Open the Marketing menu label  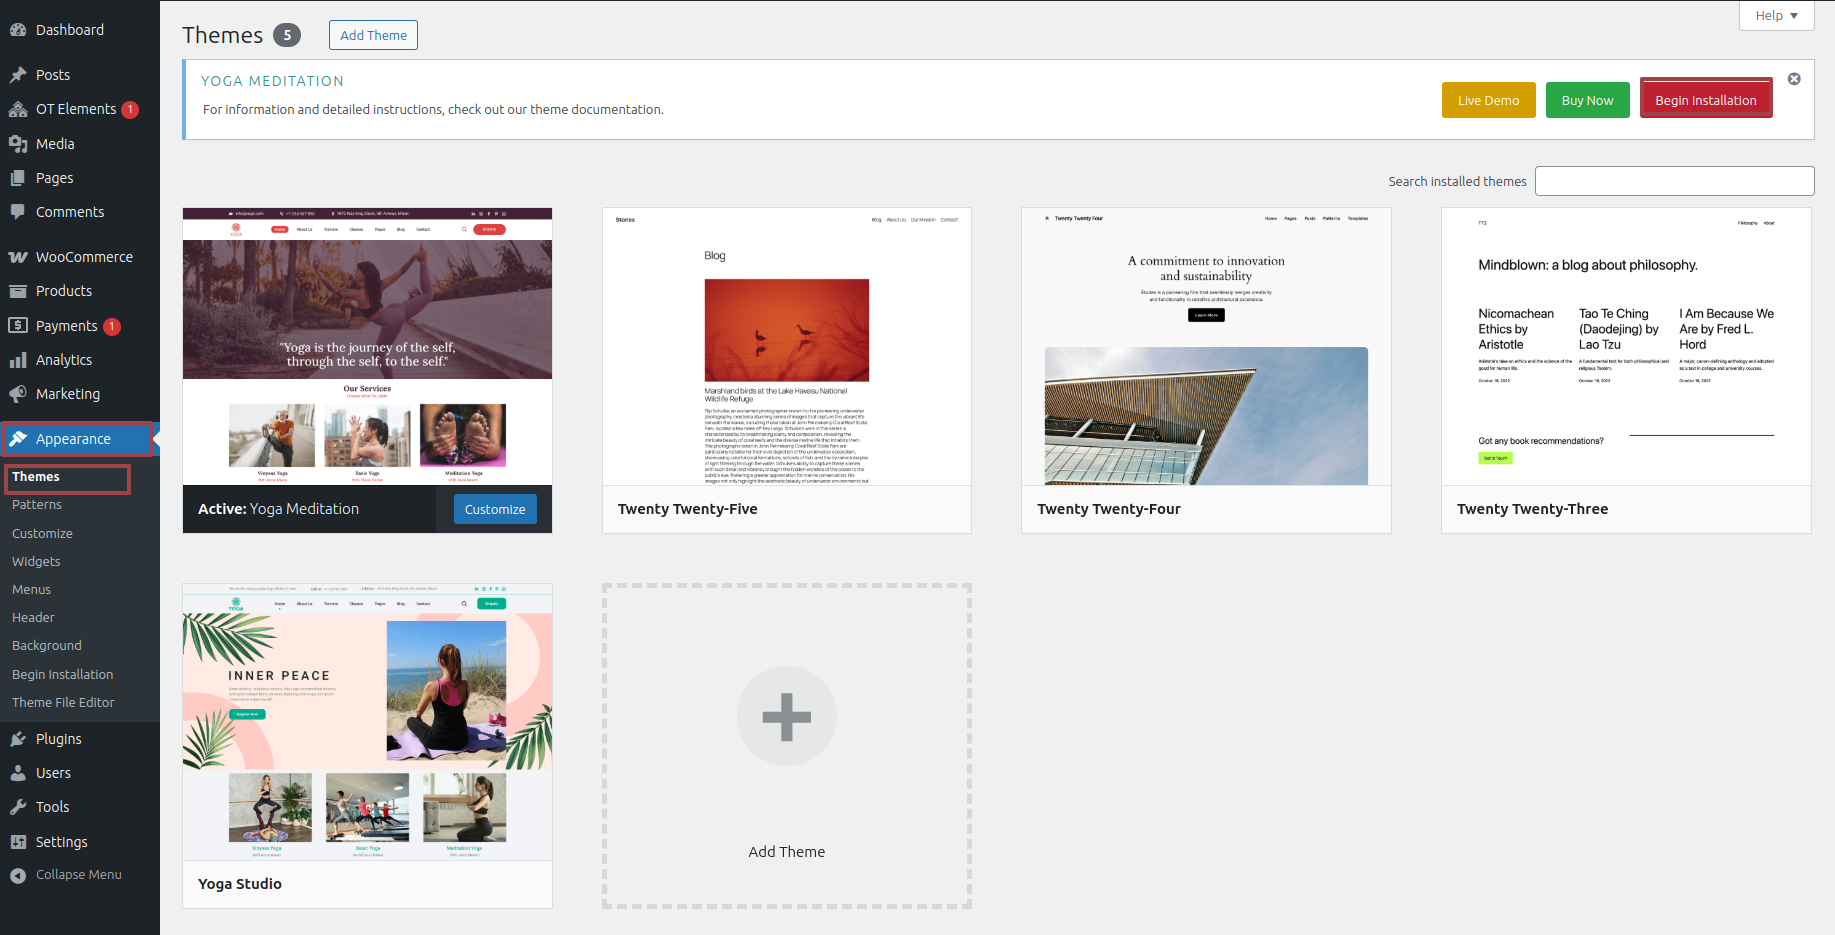coord(68,394)
